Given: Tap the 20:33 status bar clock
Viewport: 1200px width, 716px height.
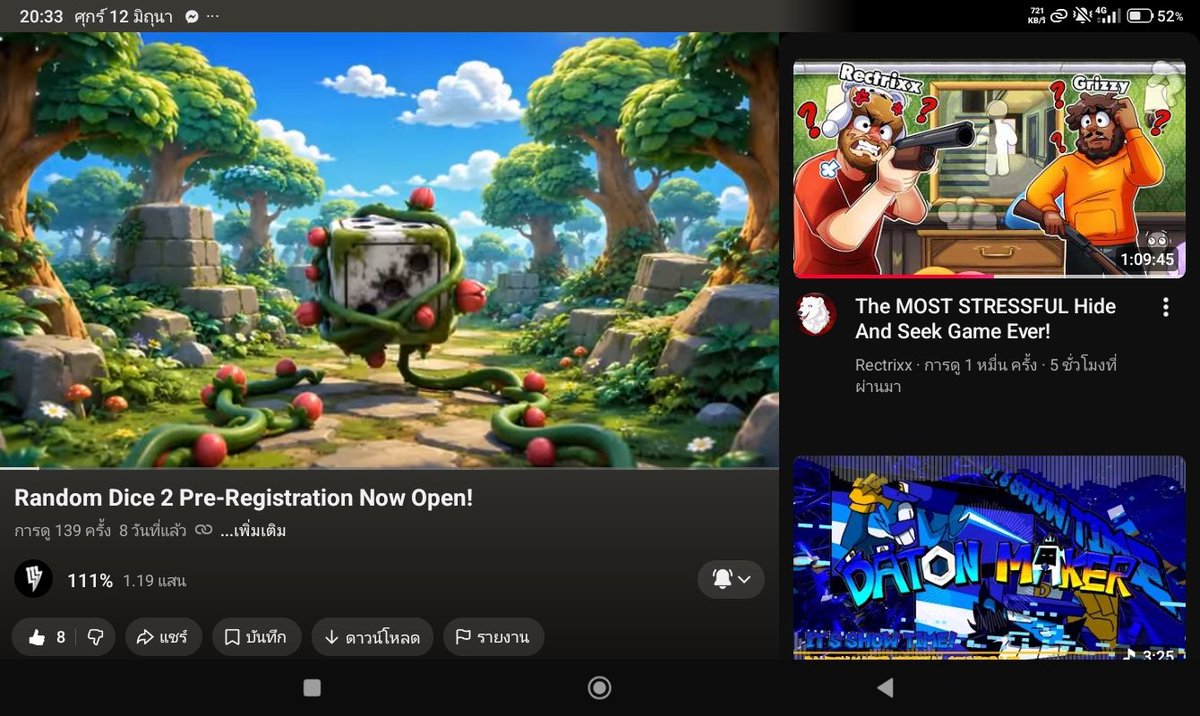Looking at the screenshot, I should [x=41, y=16].
